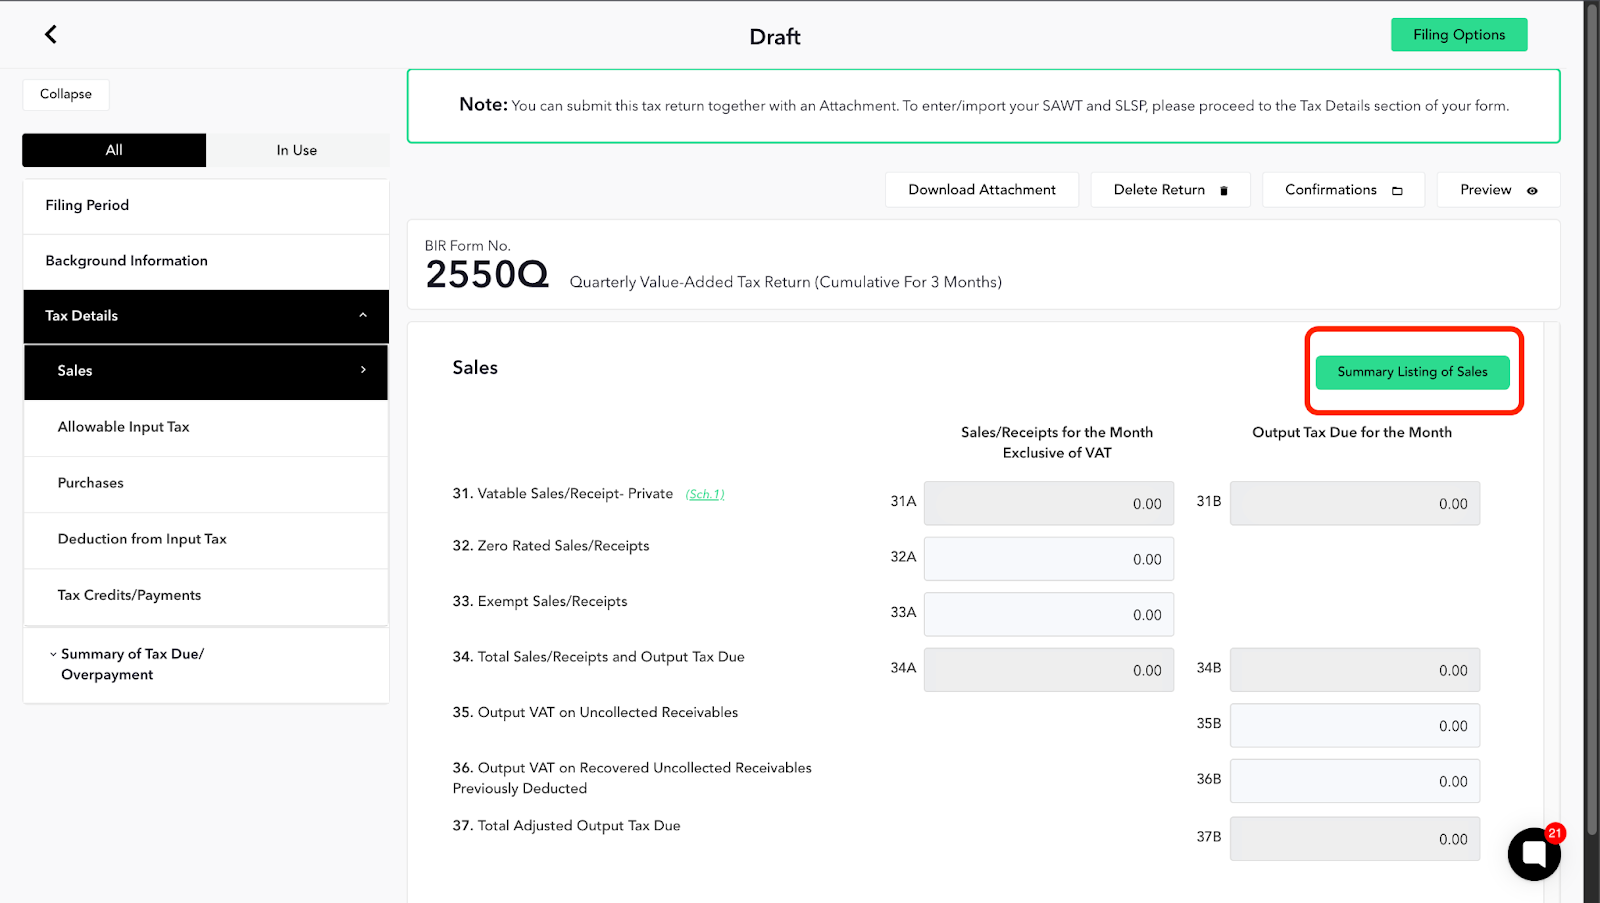Image resolution: width=1600 pixels, height=903 pixels.
Task: Click the 31B Output Tax field
Action: click(x=1355, y=503)
